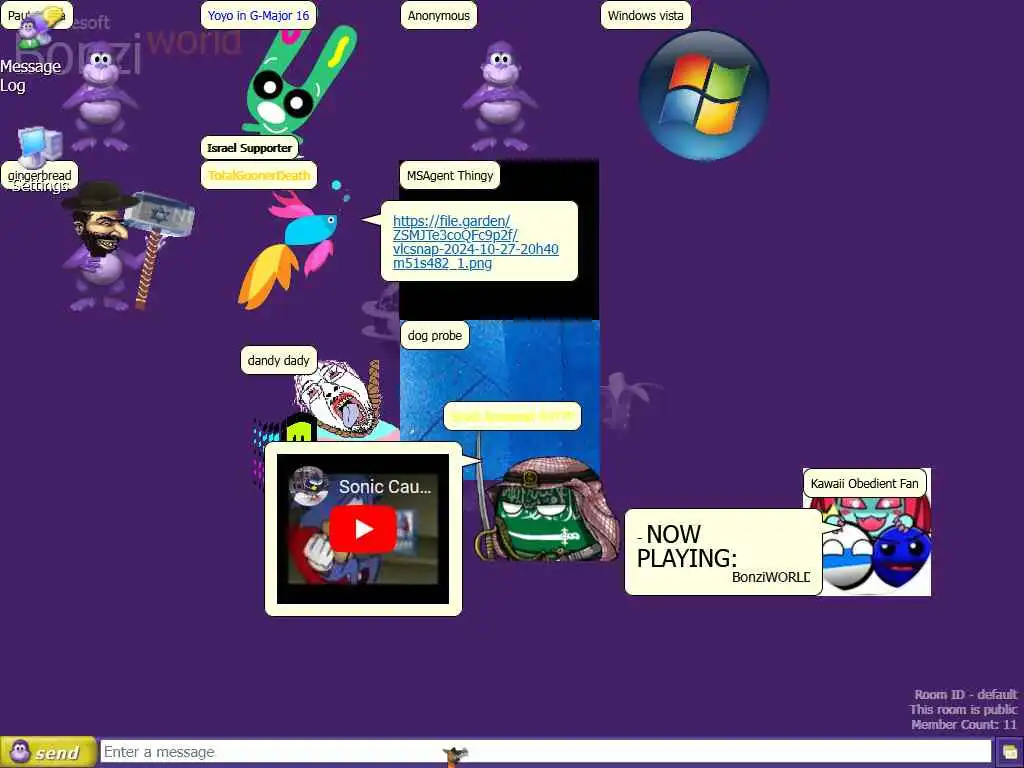Play the Sonic YouTube video
This screenshot has height=768, width=1024.
coord(362,529)
